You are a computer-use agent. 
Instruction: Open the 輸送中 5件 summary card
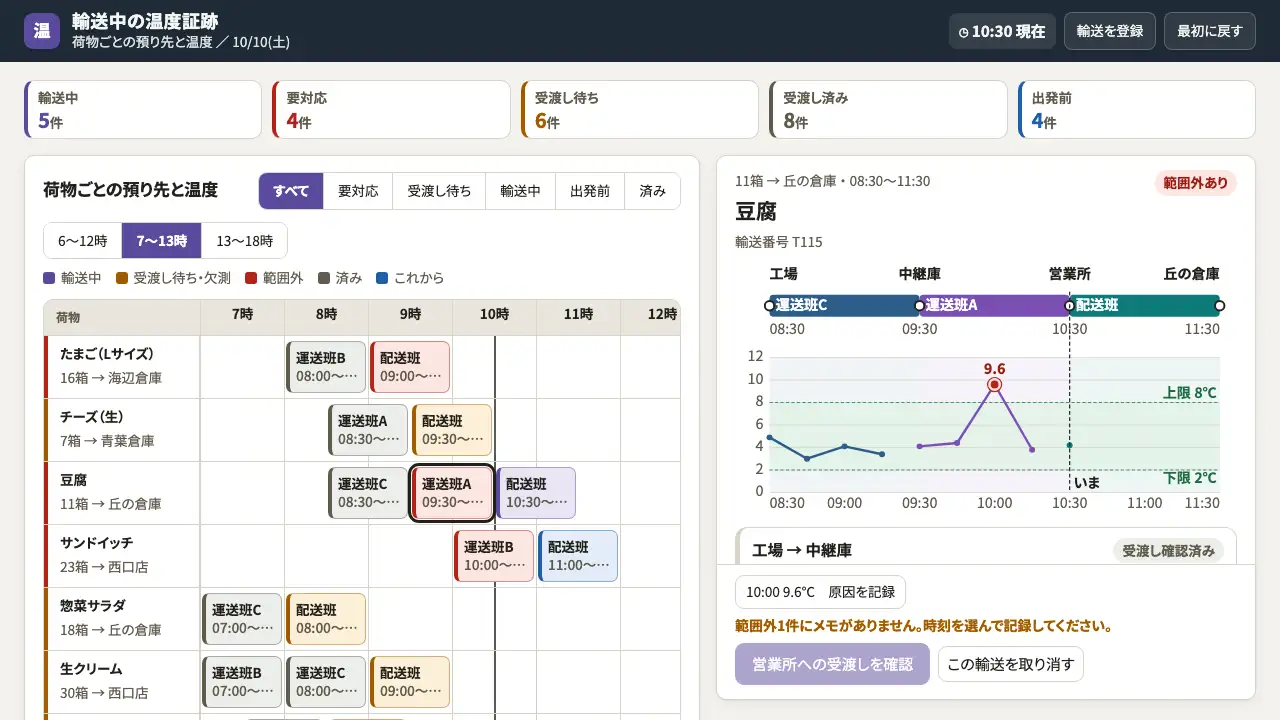coord(143,109)
